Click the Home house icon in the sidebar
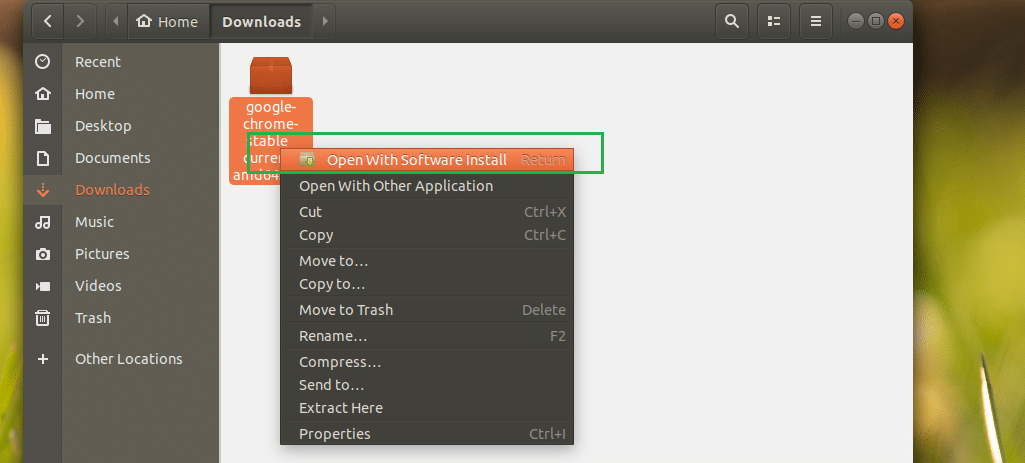The width and height of the screenshot is (1025, 463). (42, 94)
